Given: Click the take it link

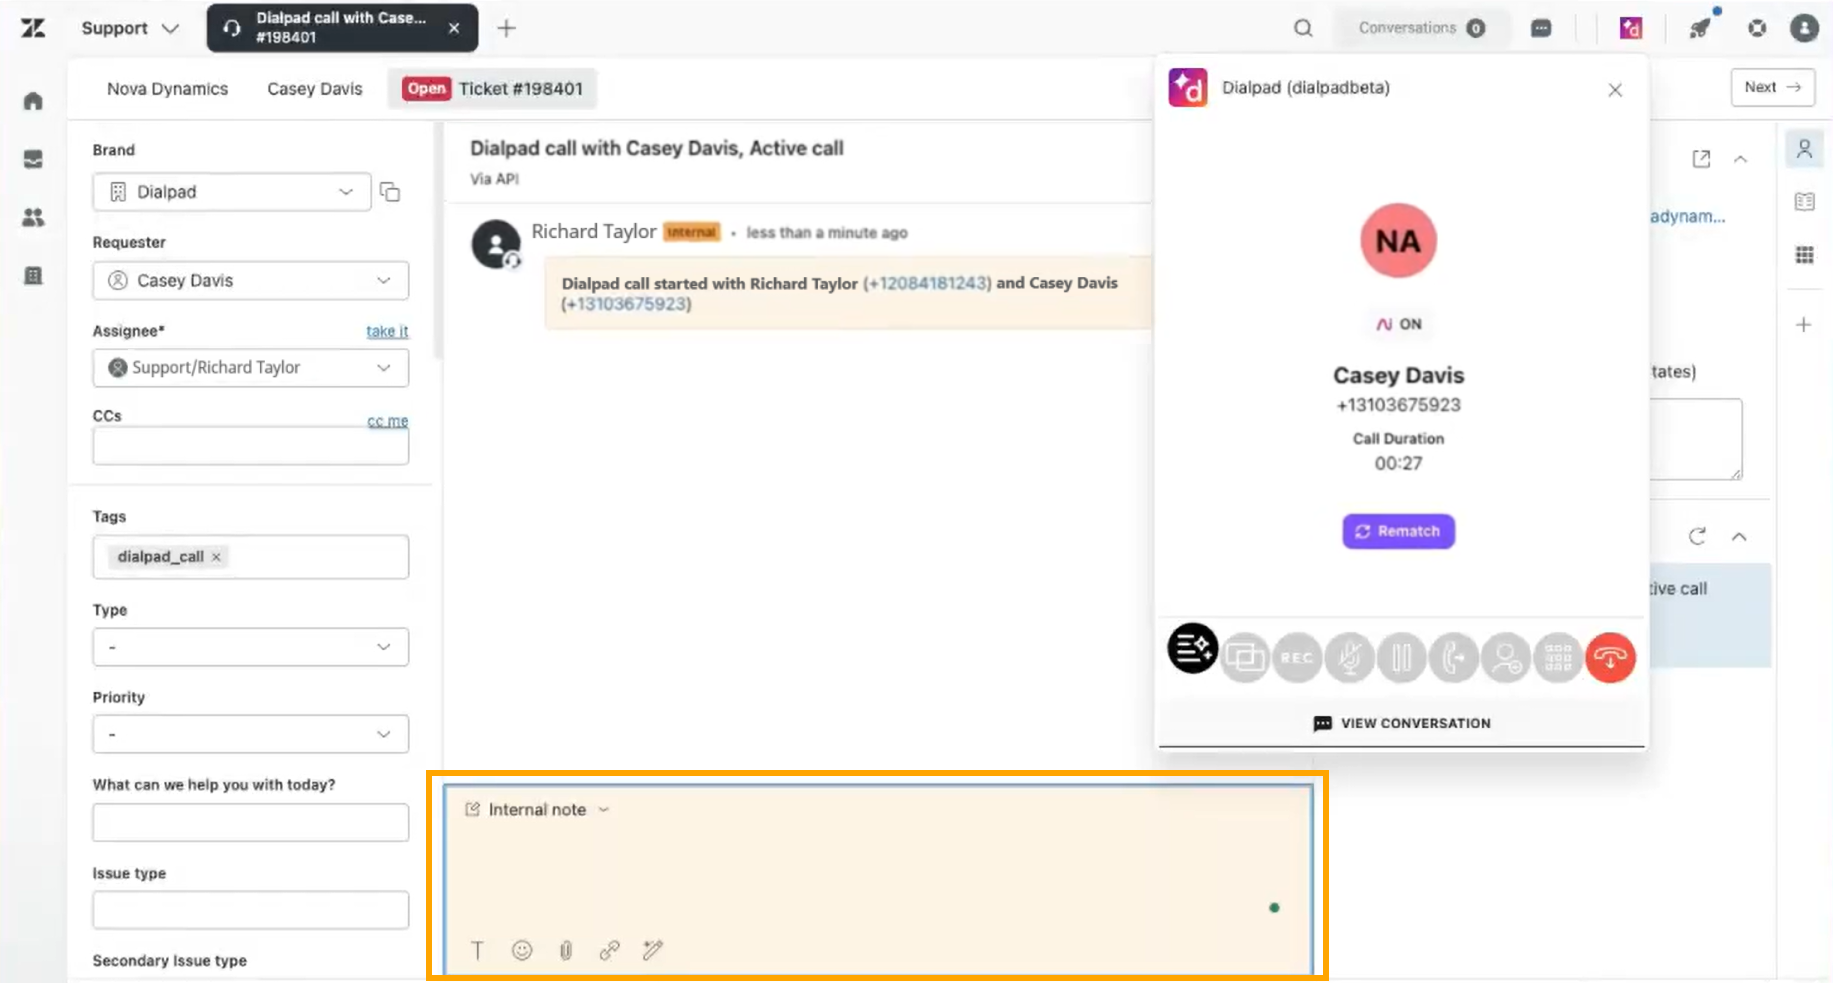Looking at the screenshot, I should (387, 331).
